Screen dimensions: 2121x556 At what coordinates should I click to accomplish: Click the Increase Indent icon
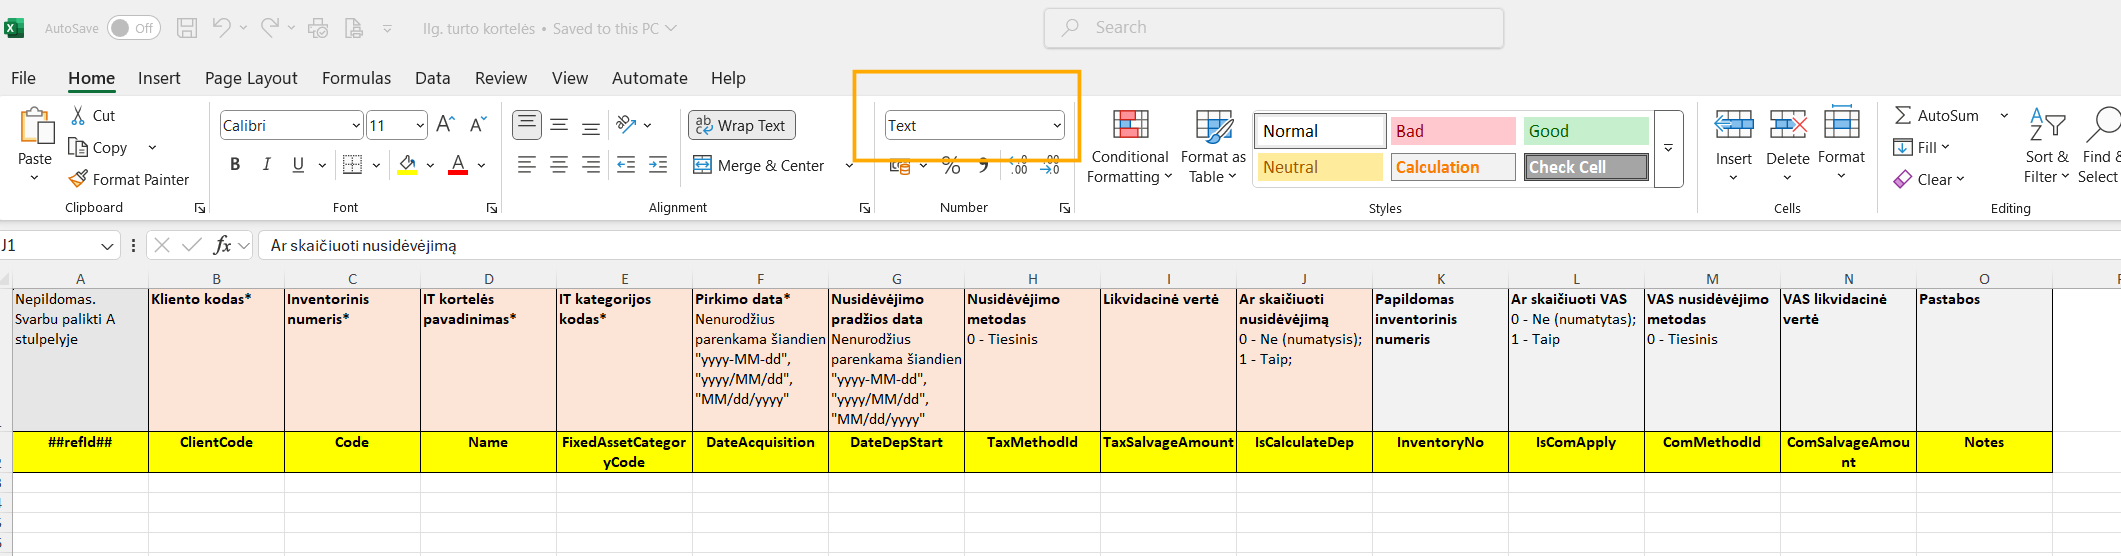click(658, 165)
